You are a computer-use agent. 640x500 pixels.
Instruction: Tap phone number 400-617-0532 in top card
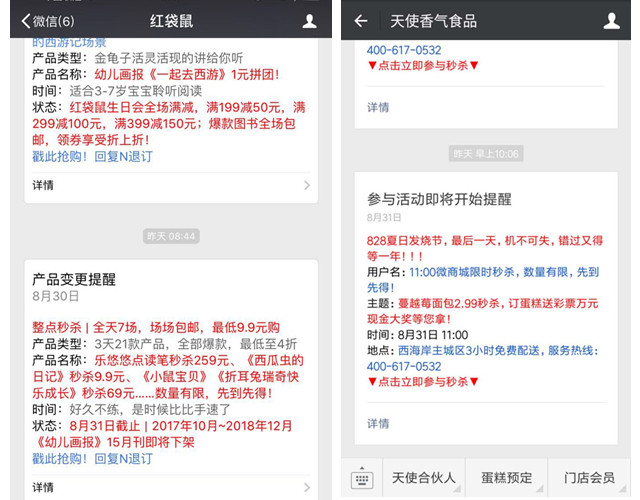[x=404, y=50]
